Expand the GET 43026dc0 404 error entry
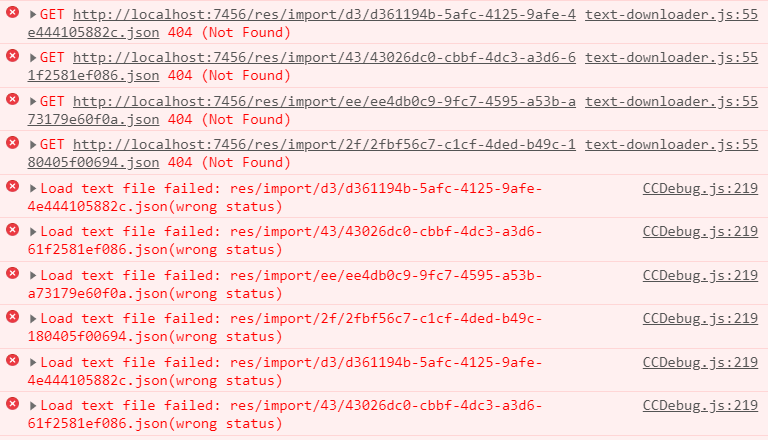The image size is (768, 440). coord(33,58)
